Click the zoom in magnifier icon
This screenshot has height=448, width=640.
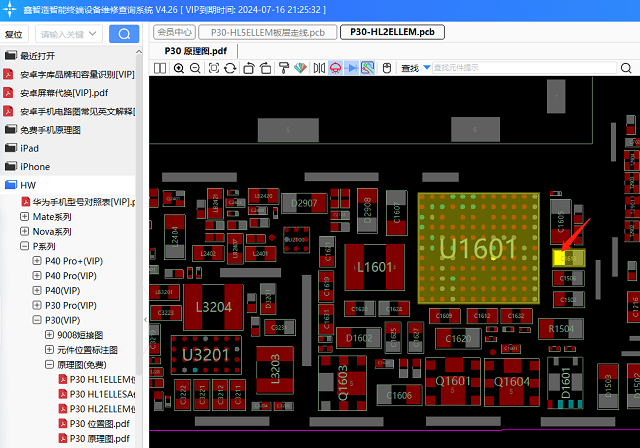(x=179, y=68)
